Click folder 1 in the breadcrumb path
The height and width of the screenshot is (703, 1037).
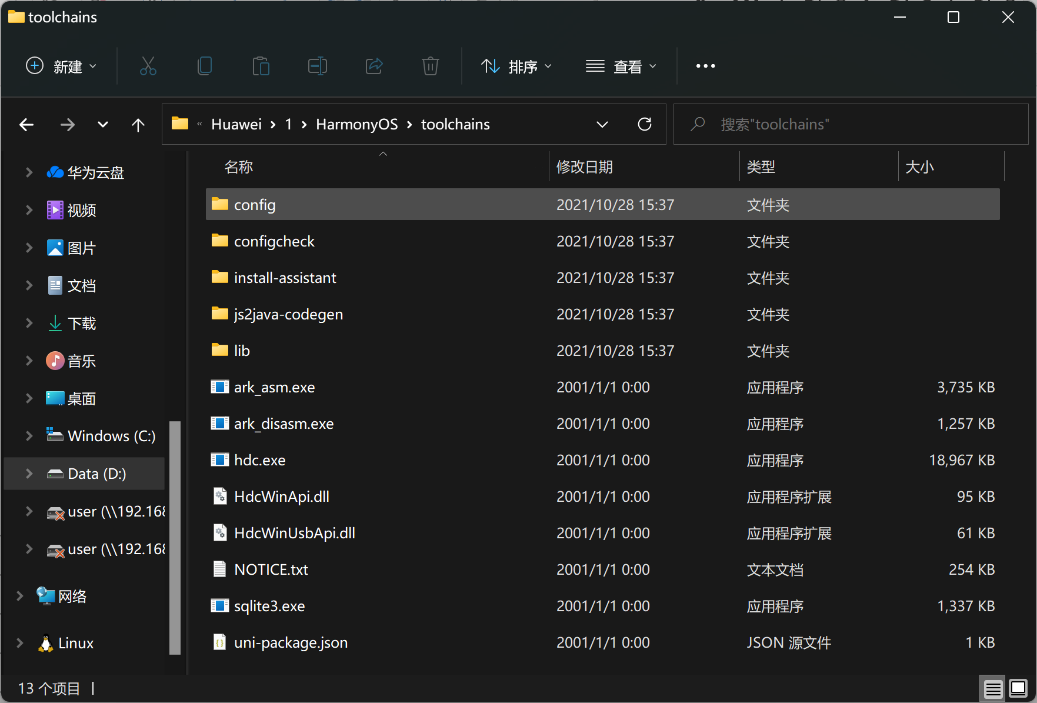288,124
